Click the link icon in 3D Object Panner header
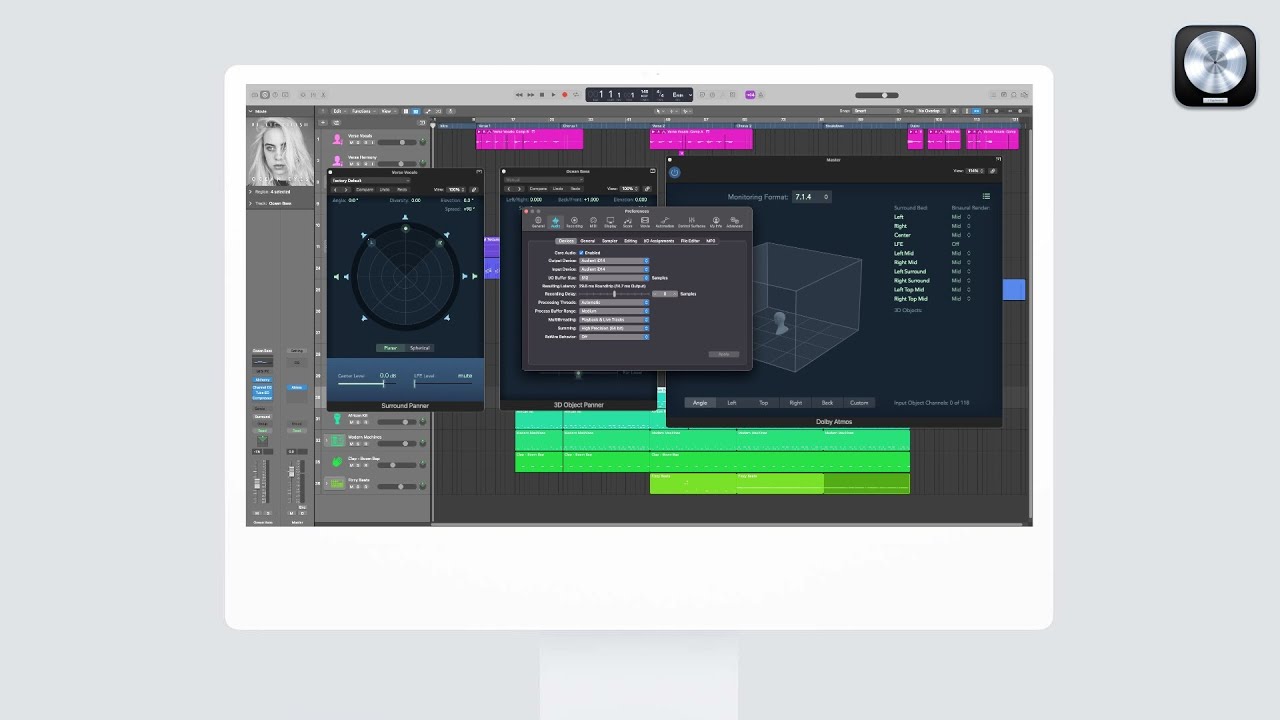The width and height of the screenshot is (1280, 720). pos(647,189)
